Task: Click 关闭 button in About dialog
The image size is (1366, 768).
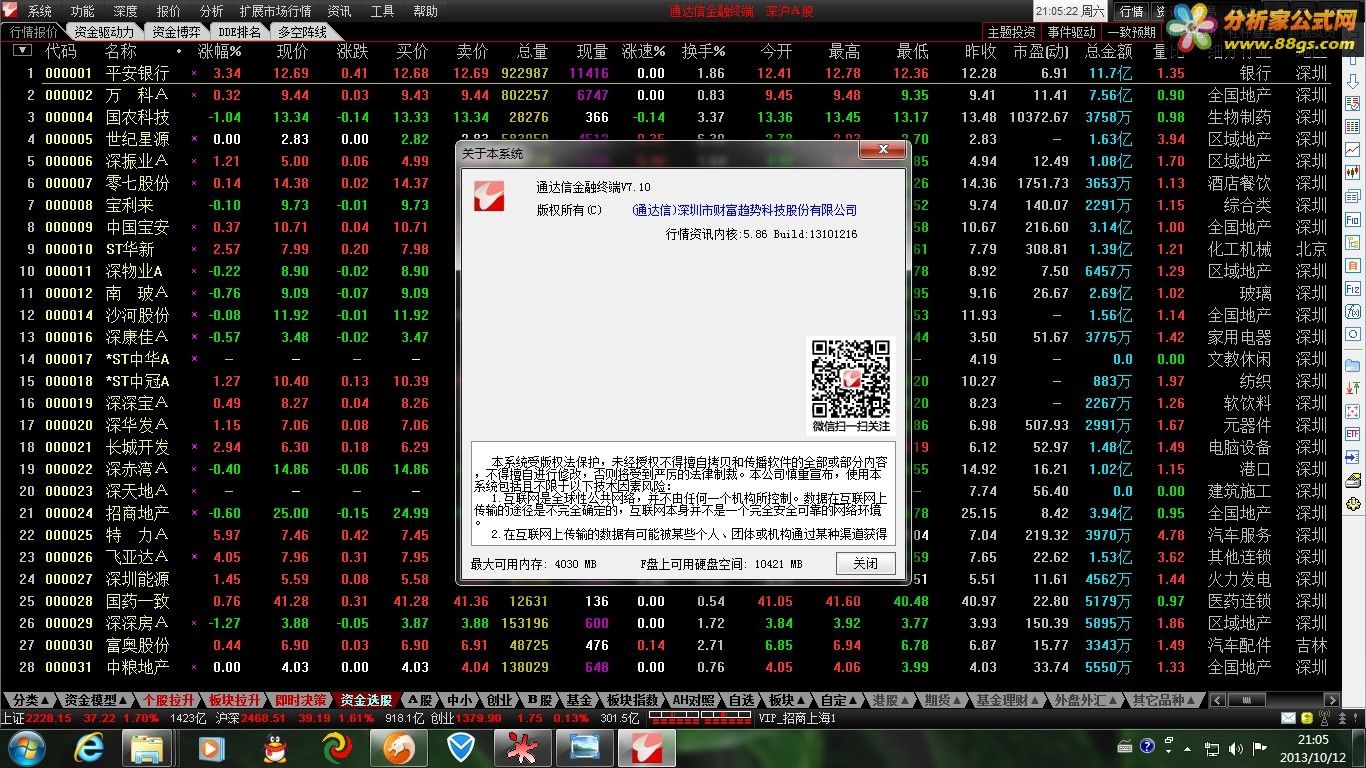Action: tap(866, 563)
